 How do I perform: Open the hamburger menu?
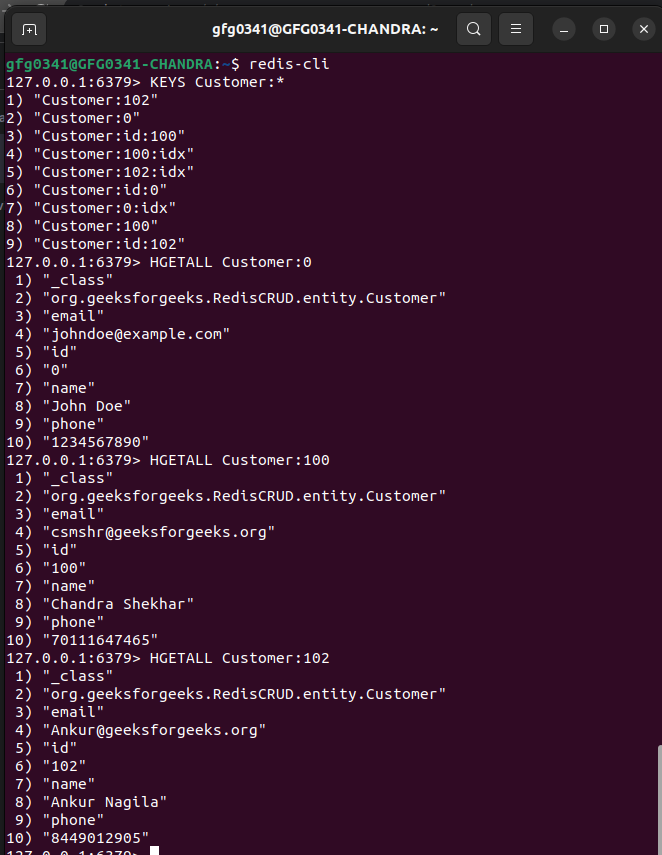[516, 29]
